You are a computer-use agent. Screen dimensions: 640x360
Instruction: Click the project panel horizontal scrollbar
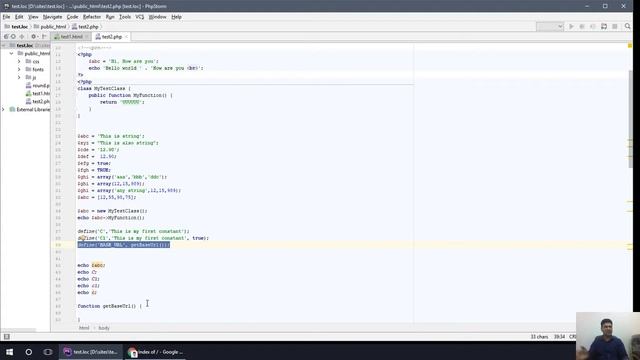pos(18,330)
